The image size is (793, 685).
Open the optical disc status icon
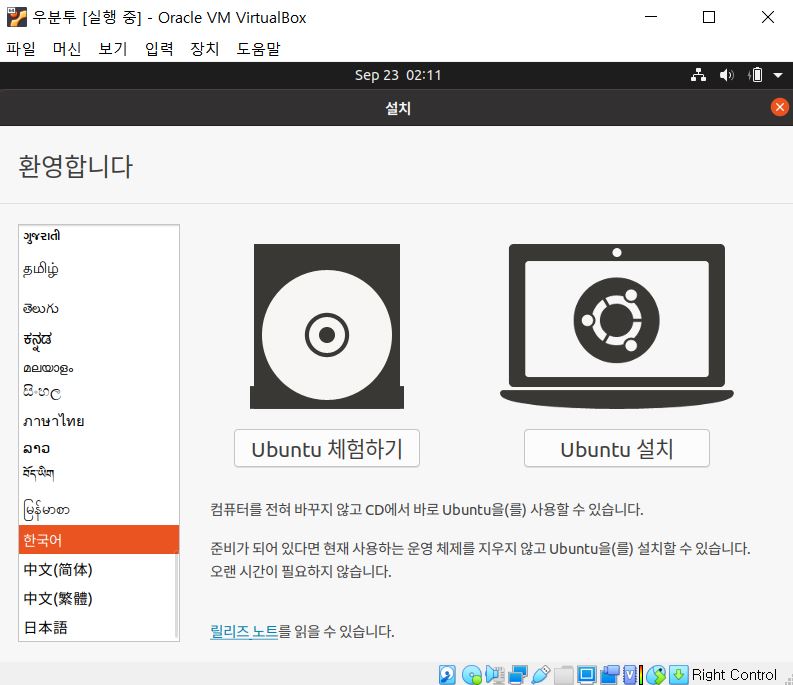coord(471,674)
